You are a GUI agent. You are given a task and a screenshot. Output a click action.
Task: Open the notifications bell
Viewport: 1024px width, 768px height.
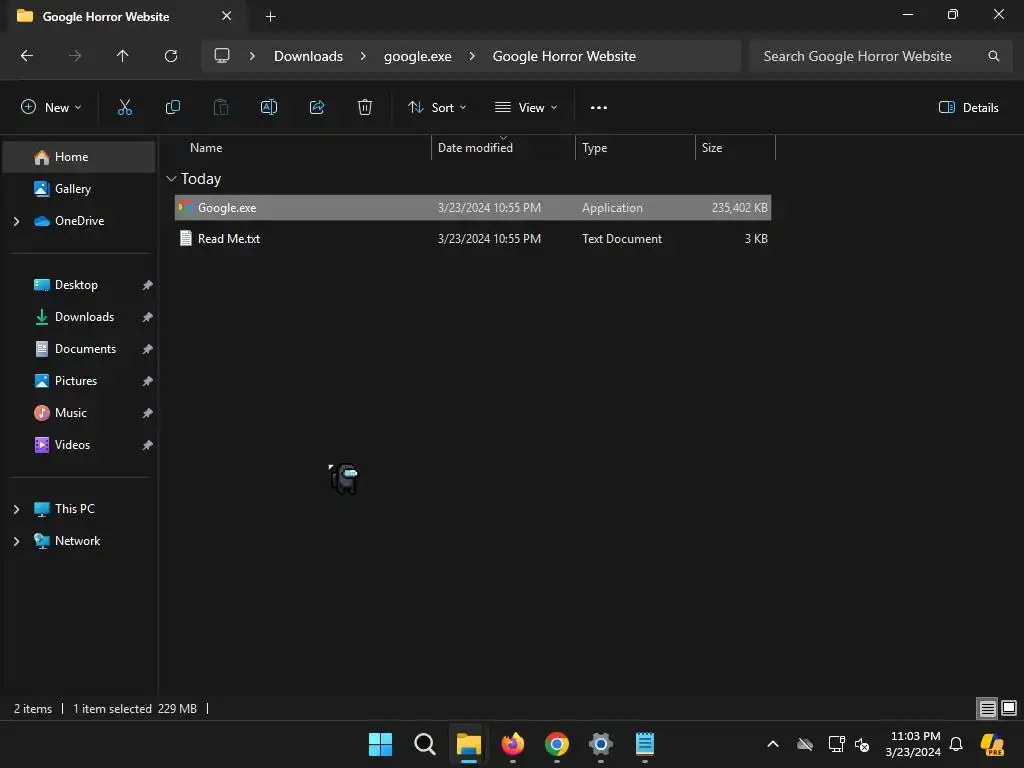click(x=956, y=744)
